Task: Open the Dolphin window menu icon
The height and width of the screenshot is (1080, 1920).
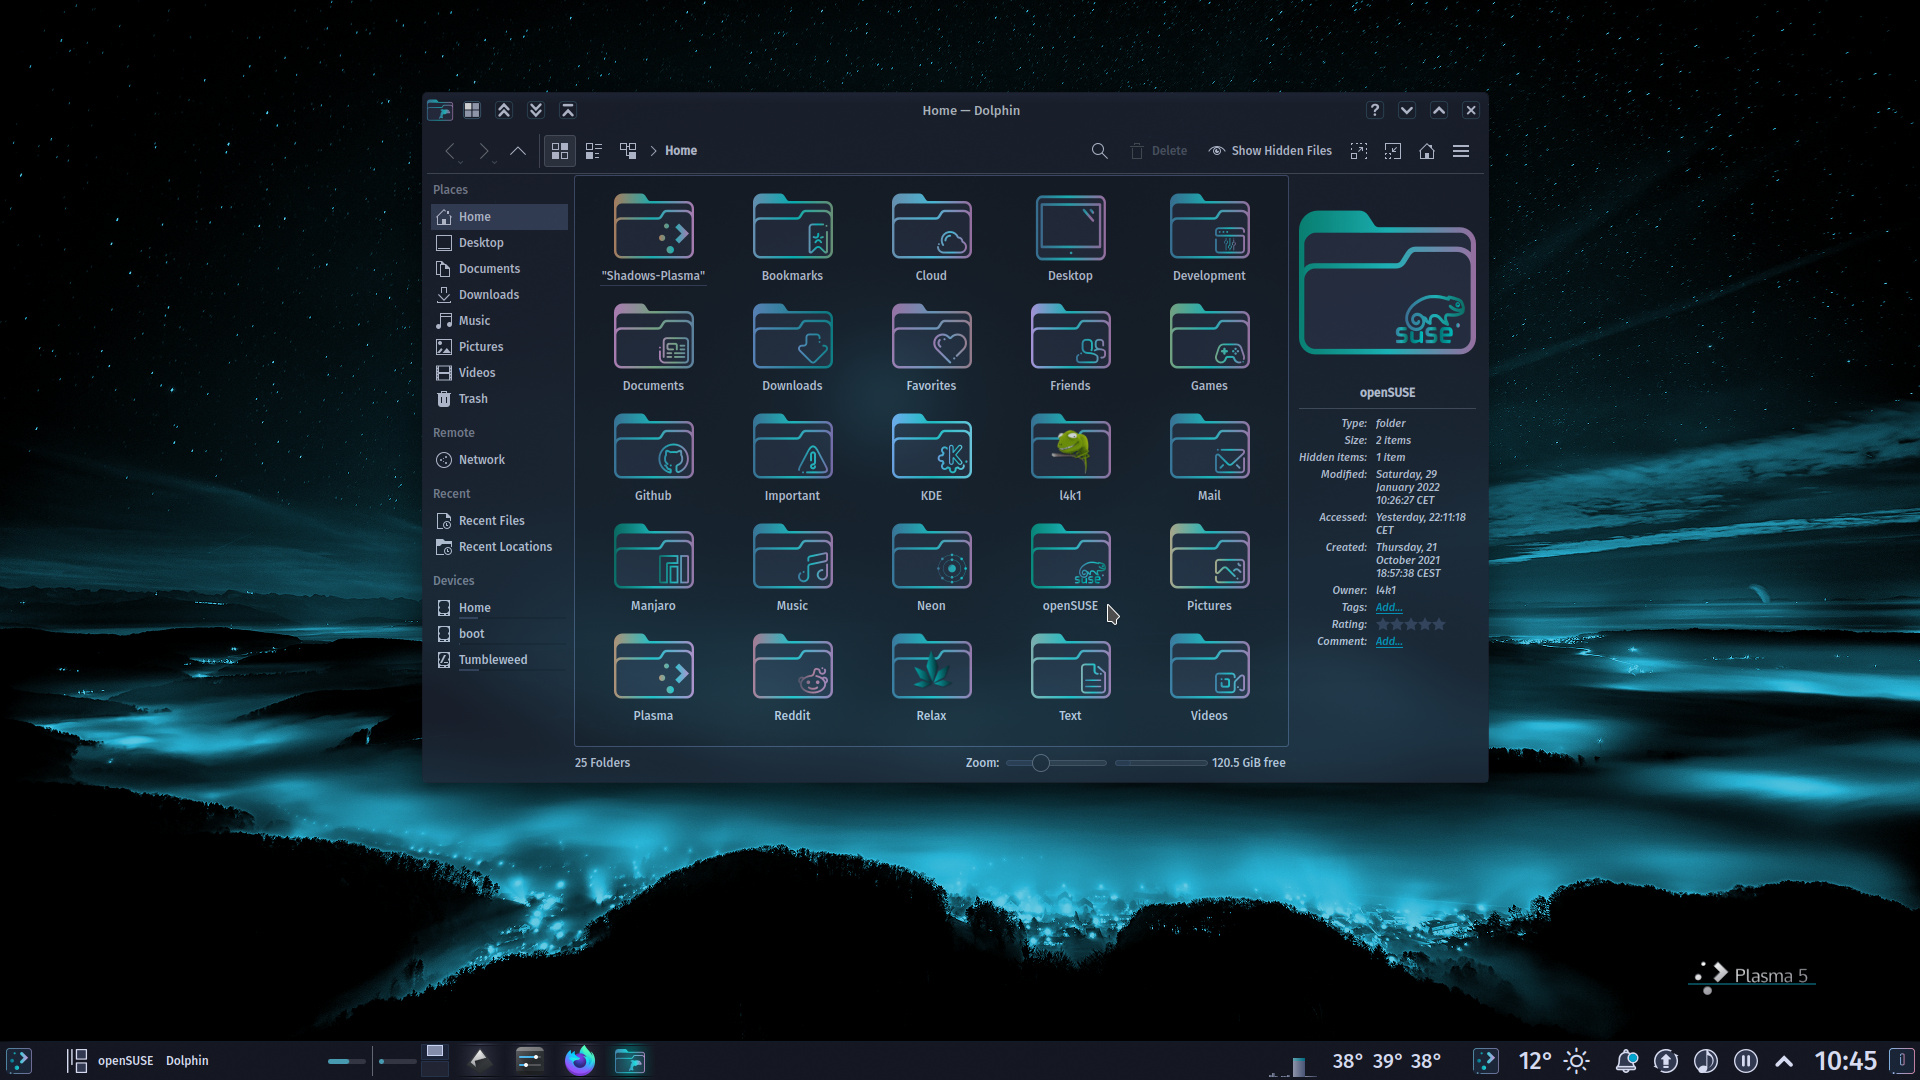Action: [x=440, y=110]
